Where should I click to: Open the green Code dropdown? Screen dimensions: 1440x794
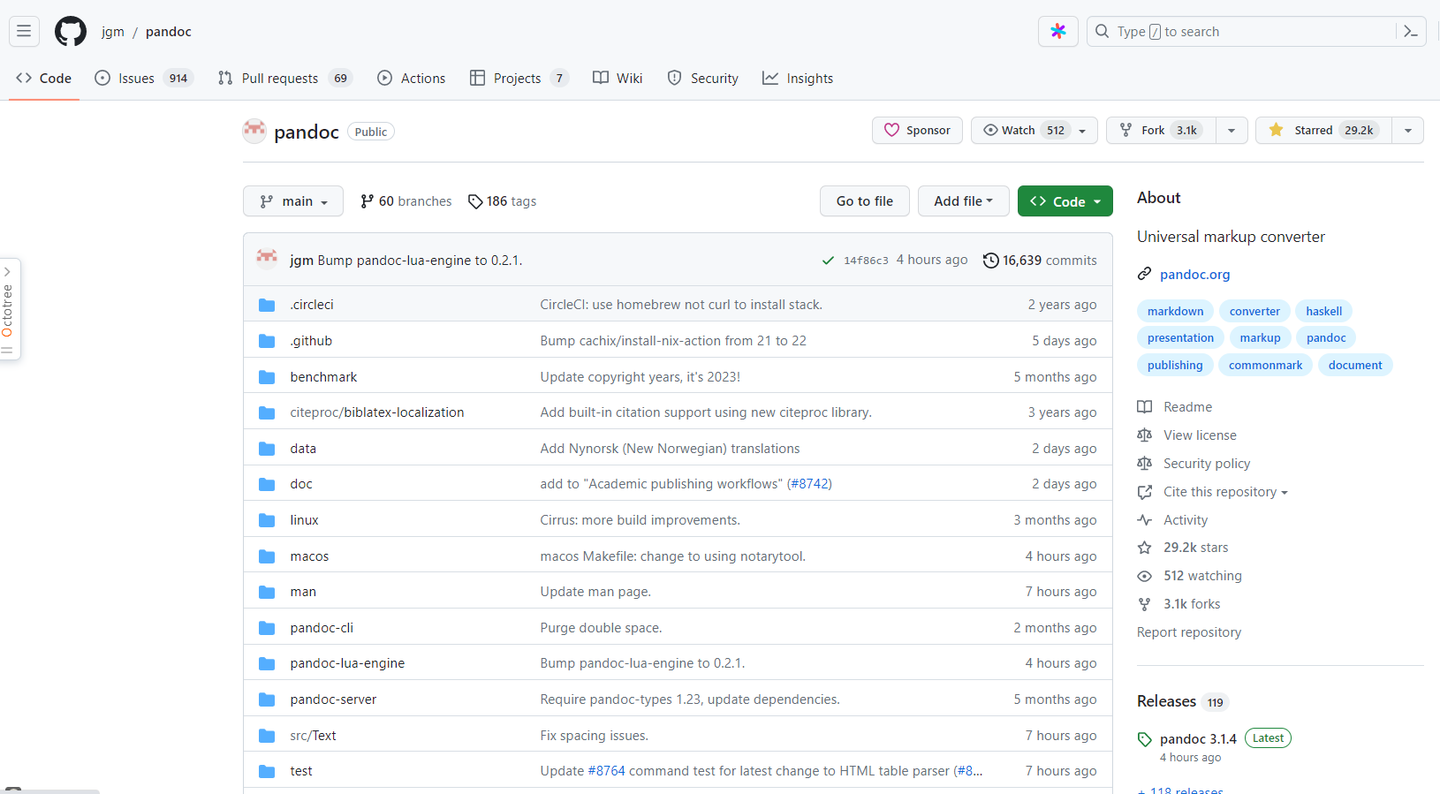pos(1064,201)
